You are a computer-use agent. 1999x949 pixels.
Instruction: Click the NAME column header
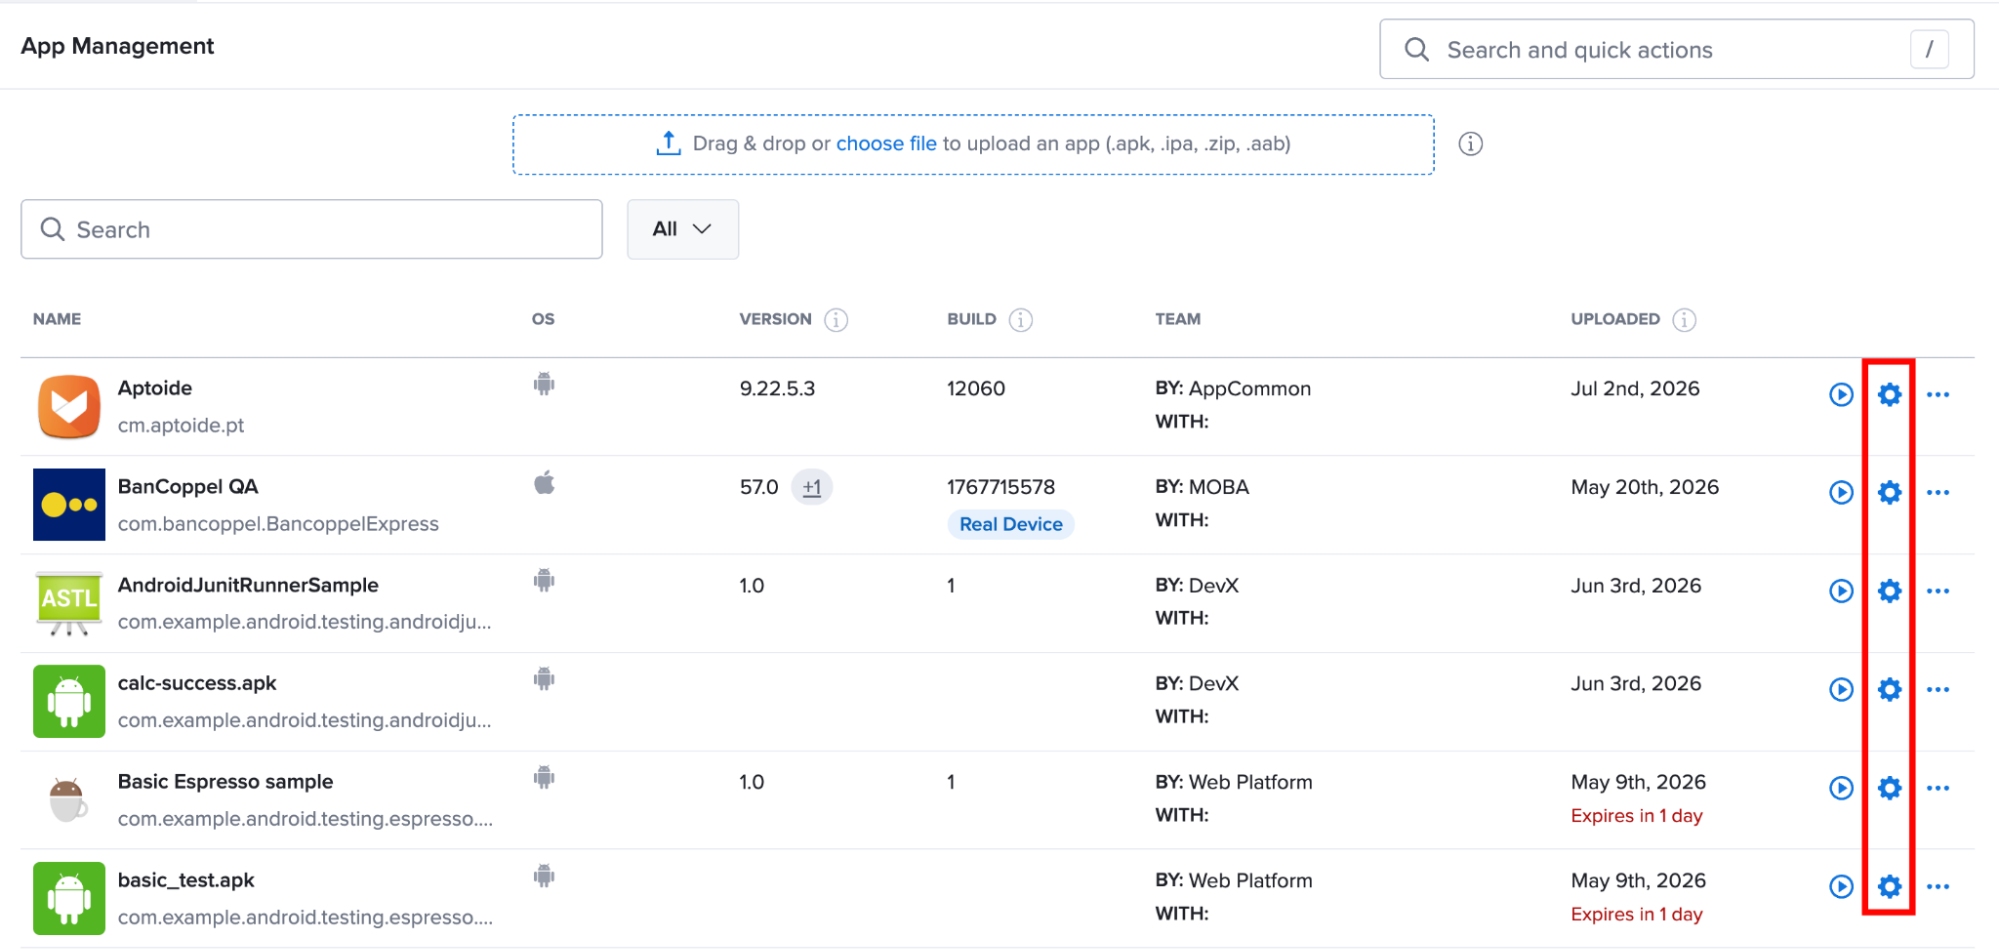[x=57, y=319]
